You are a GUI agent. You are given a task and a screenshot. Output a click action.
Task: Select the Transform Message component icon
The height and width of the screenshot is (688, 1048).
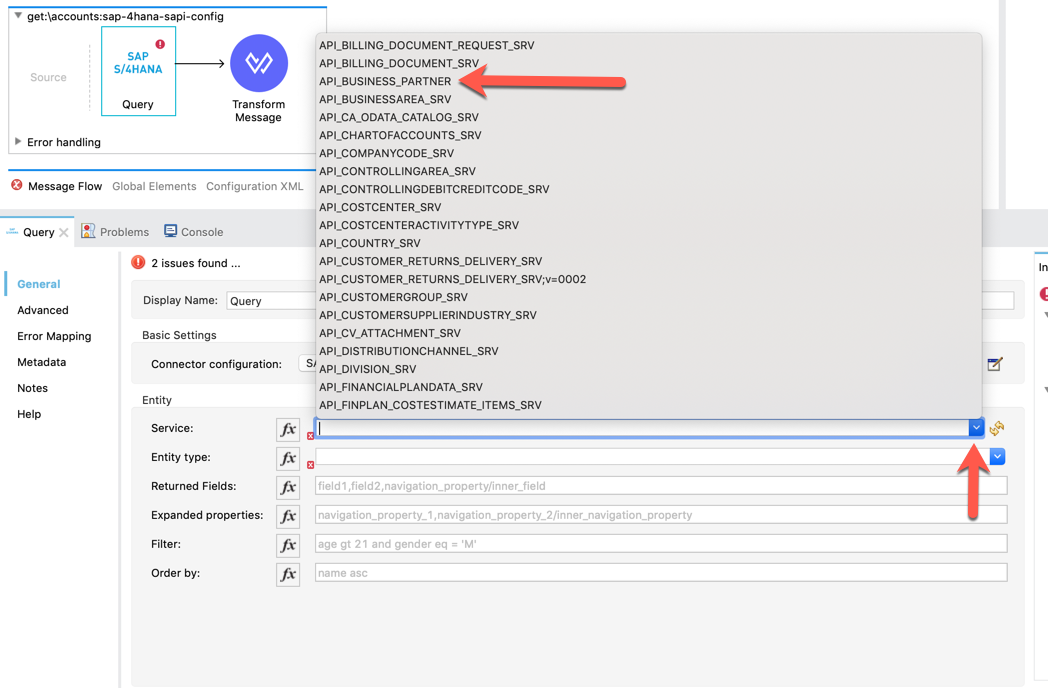[x=259, y=64]
